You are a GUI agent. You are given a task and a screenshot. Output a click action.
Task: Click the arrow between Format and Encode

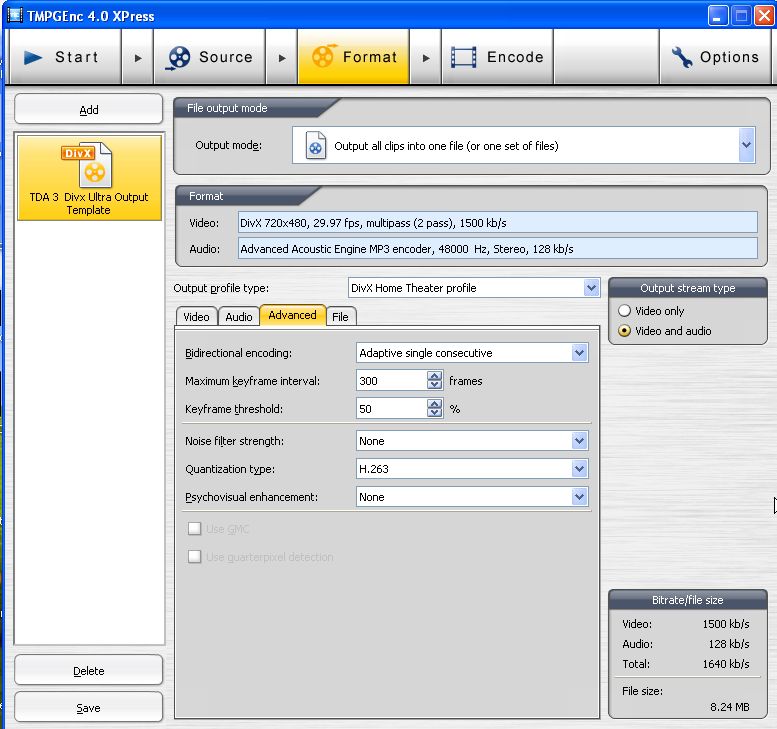pyautogui.click(x=426, y=57)
